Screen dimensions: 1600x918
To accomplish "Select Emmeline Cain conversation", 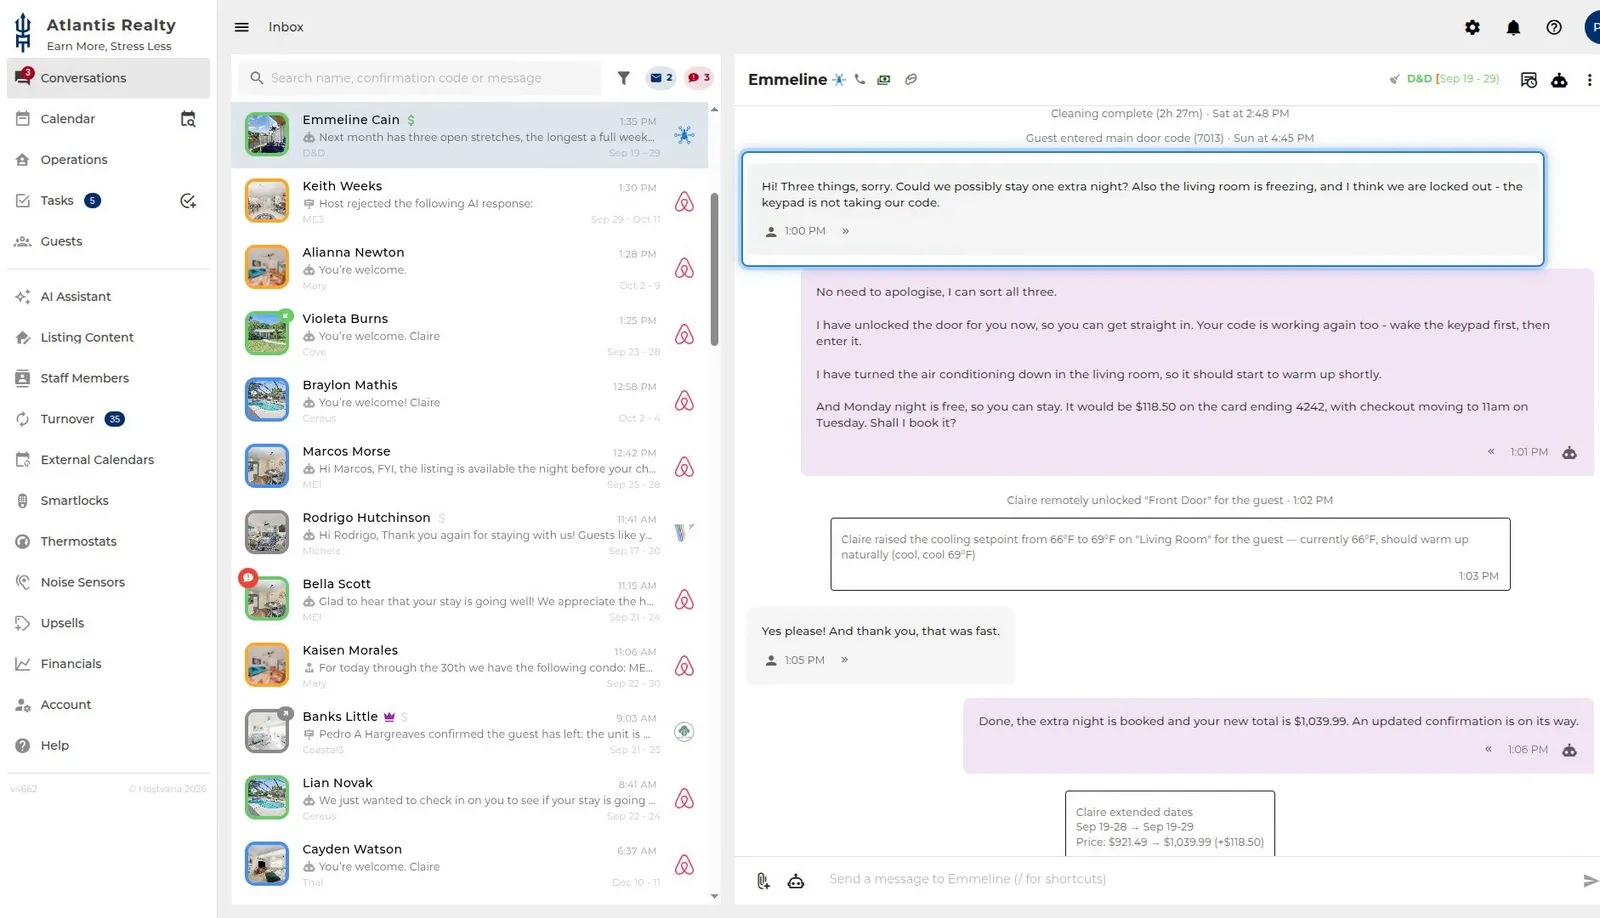I will click(469, 135).
